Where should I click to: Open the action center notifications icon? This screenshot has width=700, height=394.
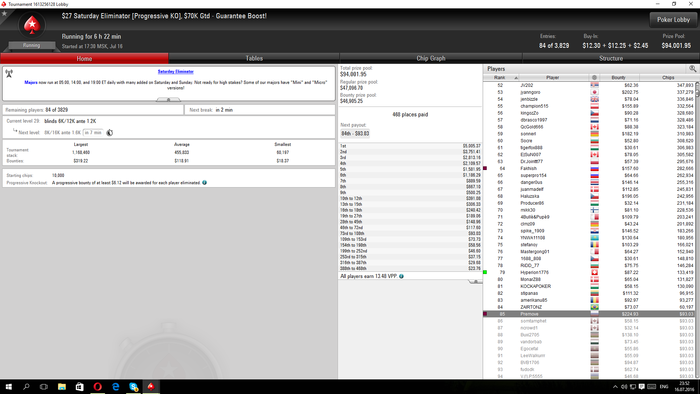coord(642,387)
